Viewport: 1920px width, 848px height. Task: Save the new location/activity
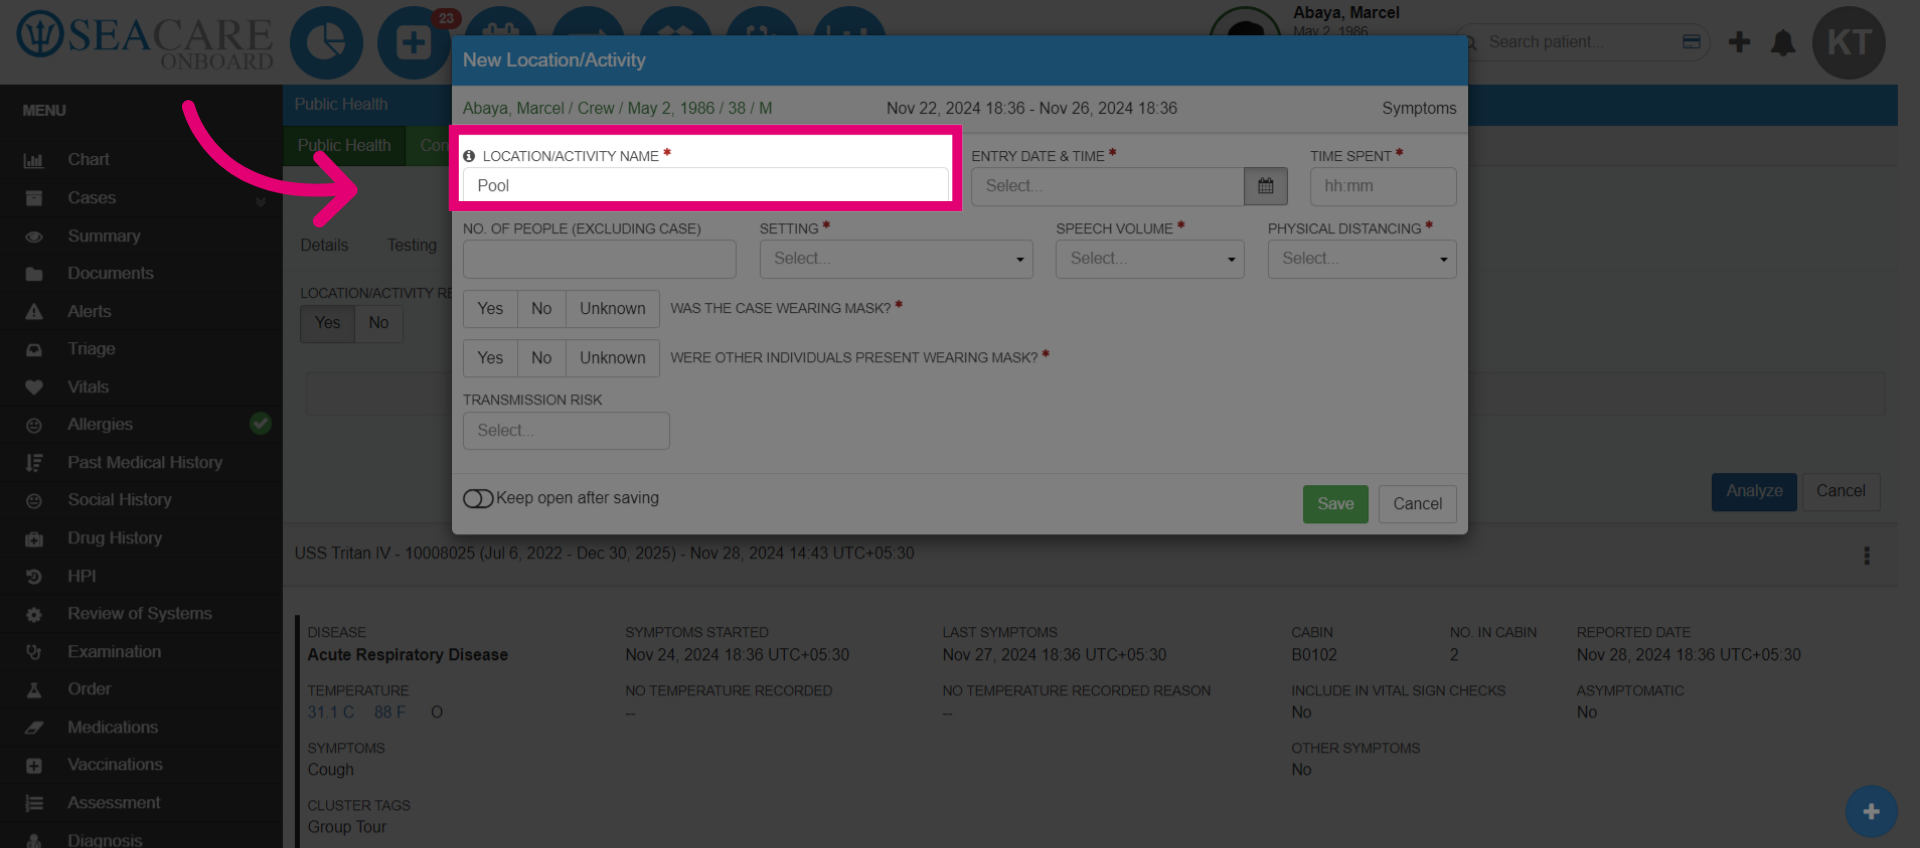(x=1335, y=504)
